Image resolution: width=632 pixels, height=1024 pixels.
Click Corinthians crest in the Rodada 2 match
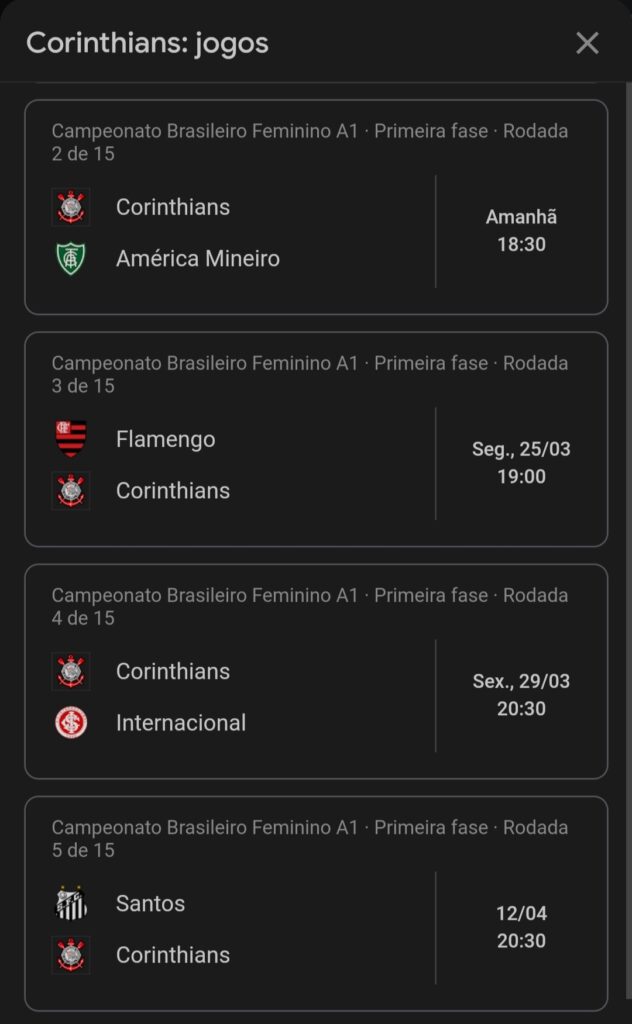71,207
